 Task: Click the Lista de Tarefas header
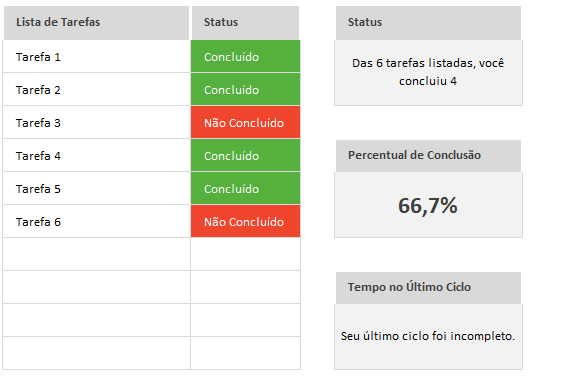pos(97,23)
